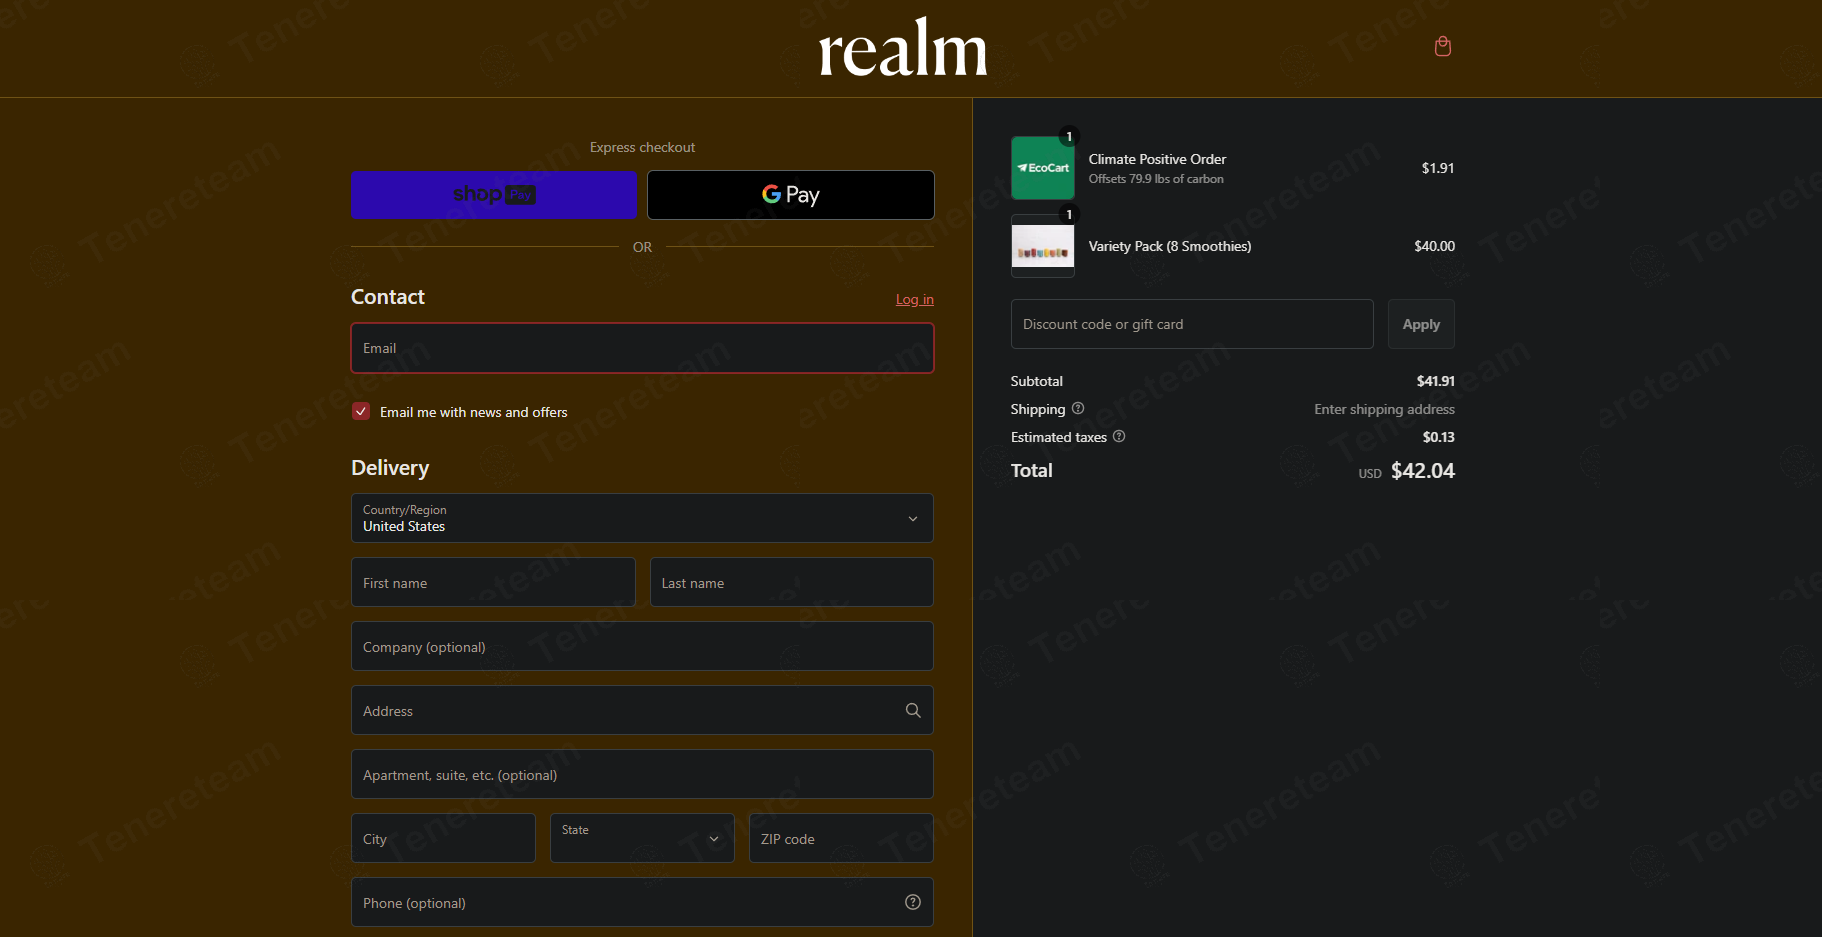
Task: Focus the First name field
Action: 493,582
